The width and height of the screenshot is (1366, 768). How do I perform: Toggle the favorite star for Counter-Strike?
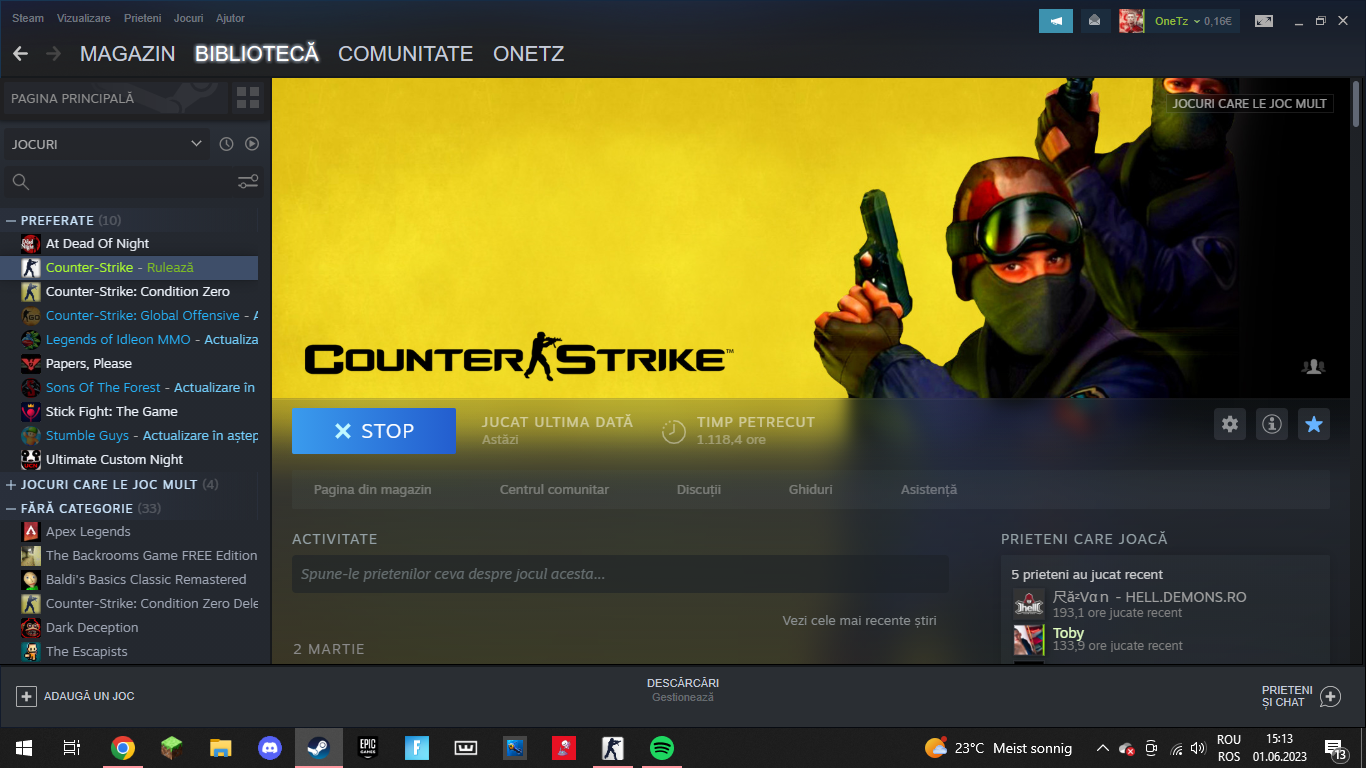[x=1314, y=424]
